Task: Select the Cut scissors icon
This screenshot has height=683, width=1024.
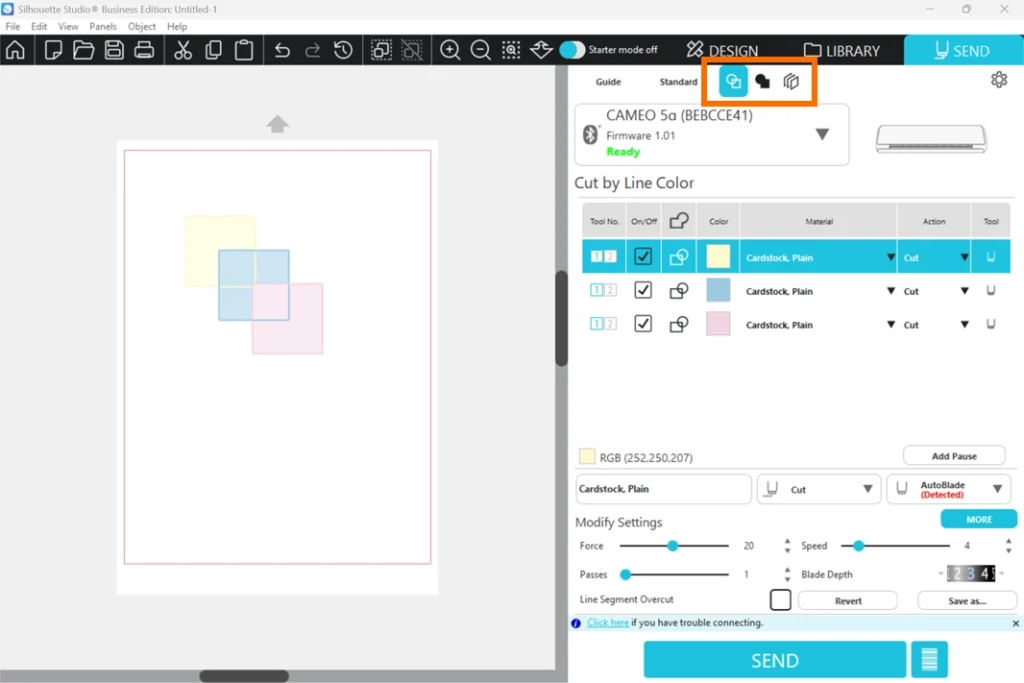Action: (x=183, y=50)
